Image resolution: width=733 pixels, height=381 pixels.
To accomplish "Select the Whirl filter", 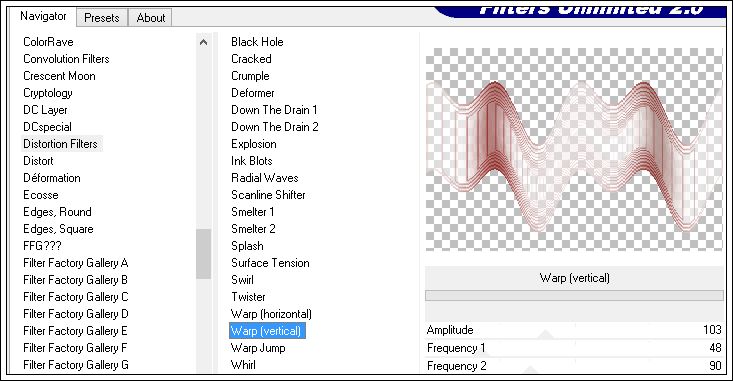I will 243,365.
